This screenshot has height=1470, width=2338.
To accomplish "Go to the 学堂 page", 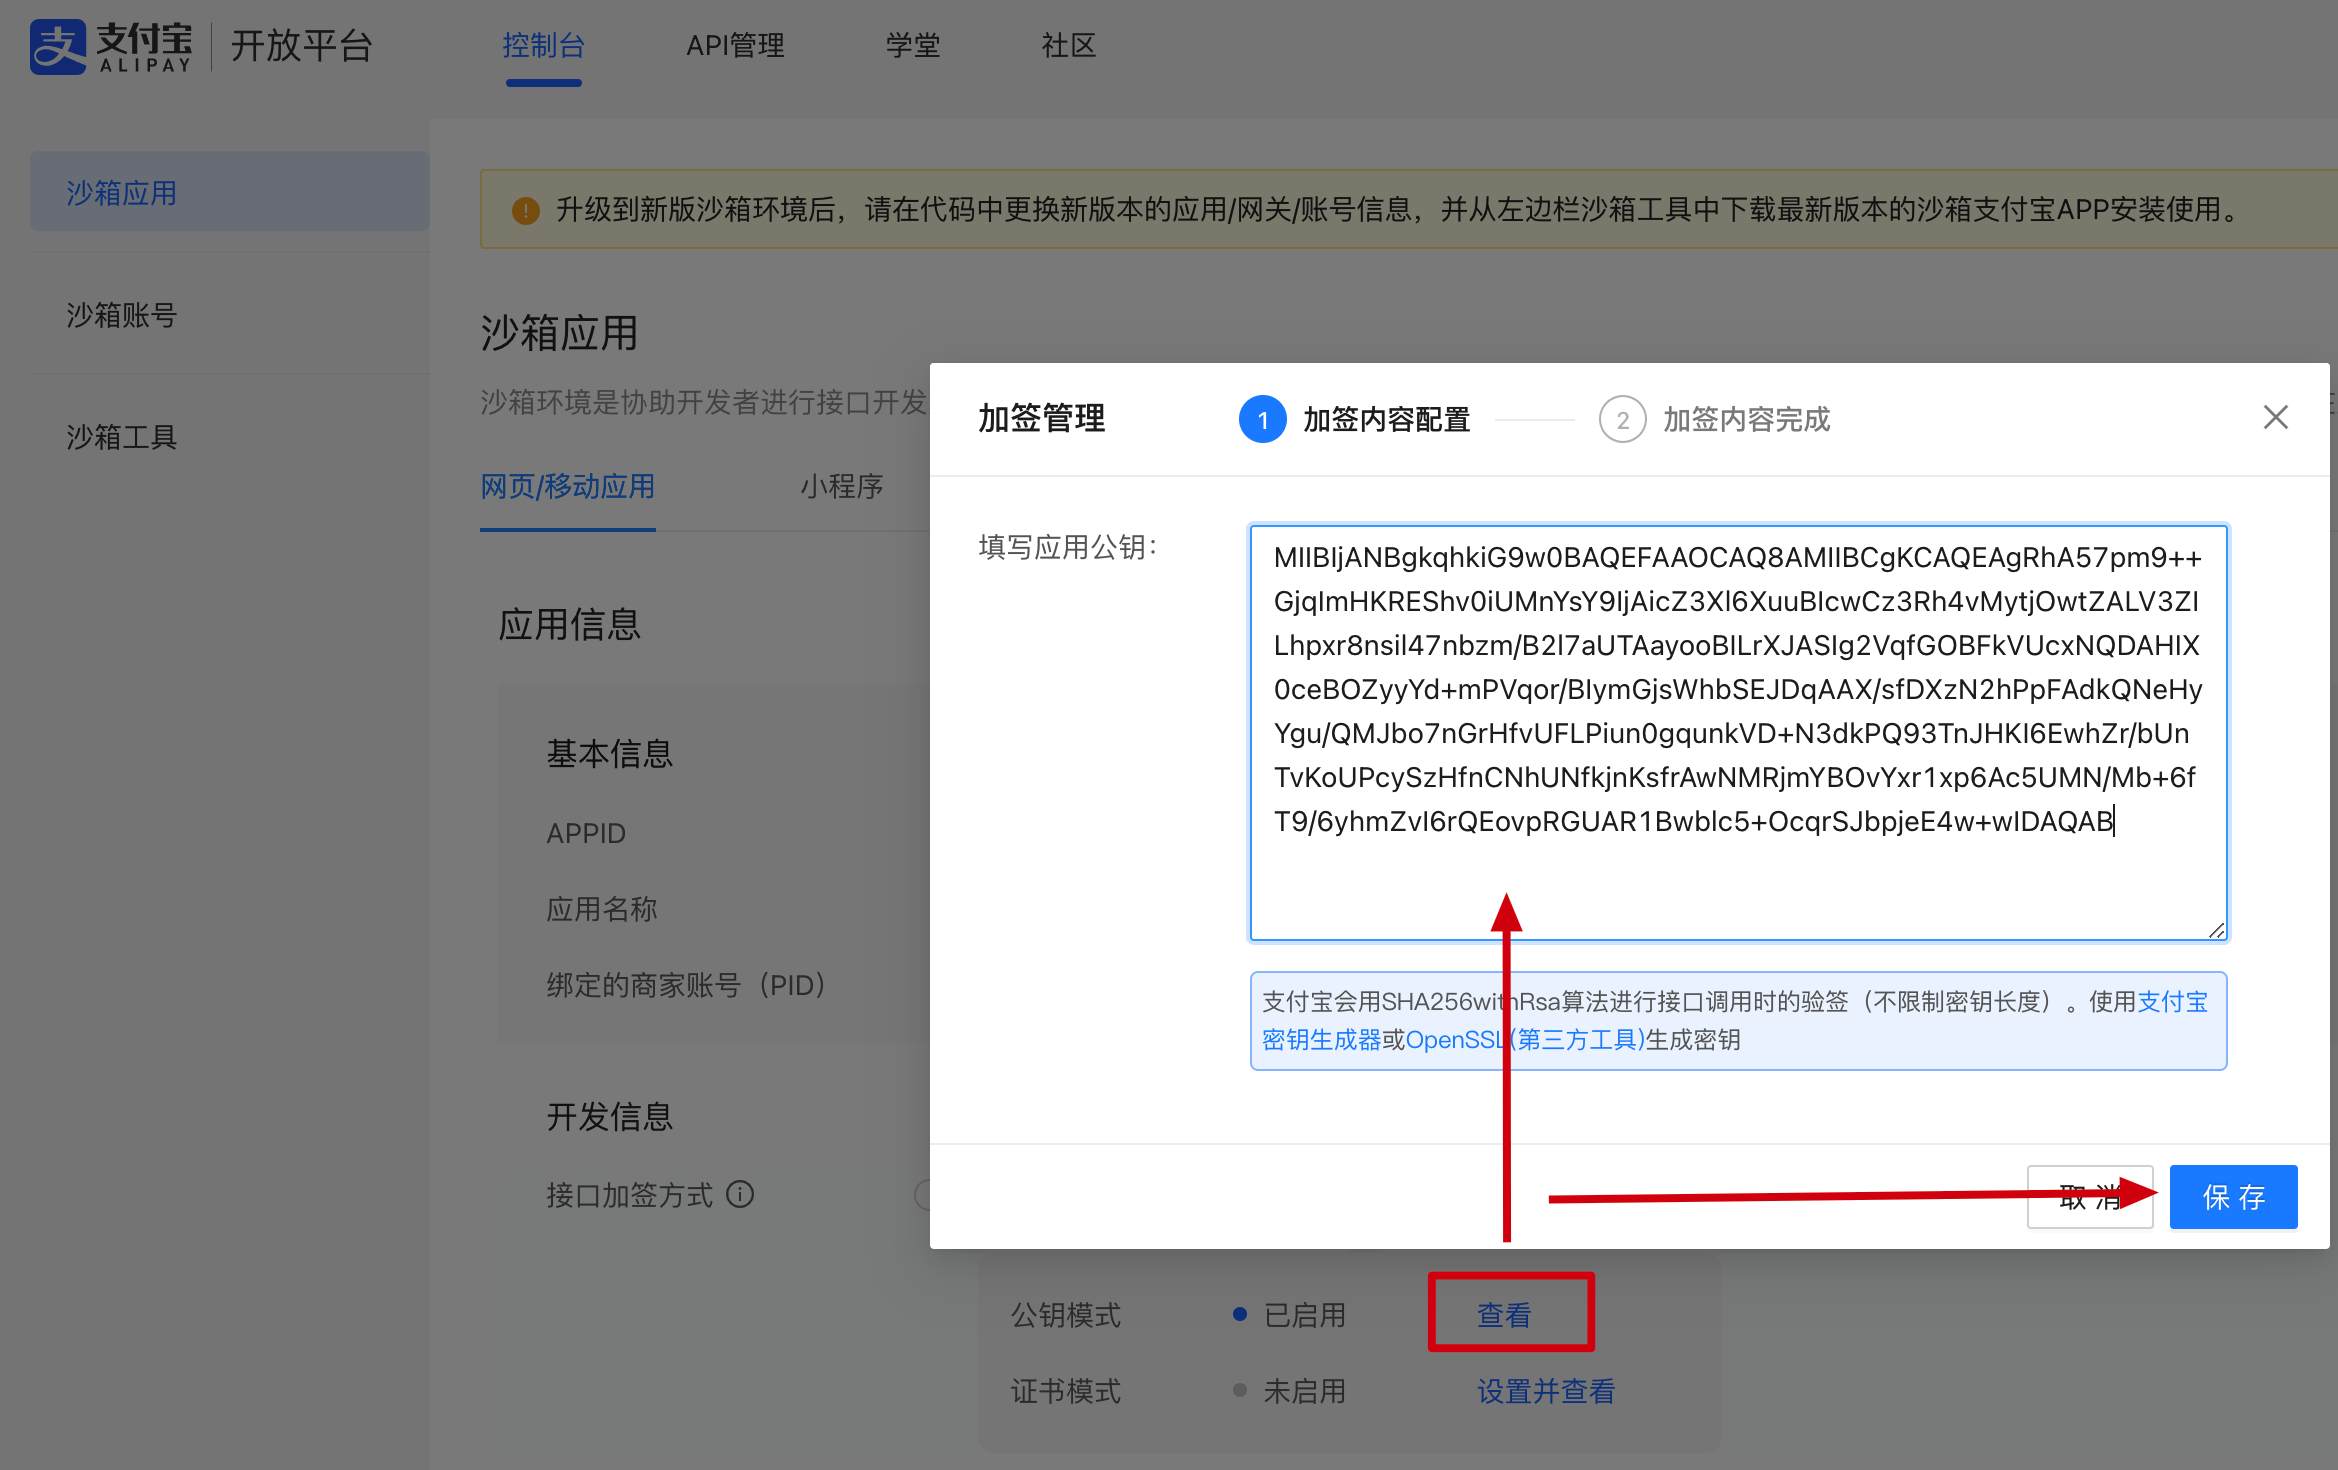I will coord(912,46).
